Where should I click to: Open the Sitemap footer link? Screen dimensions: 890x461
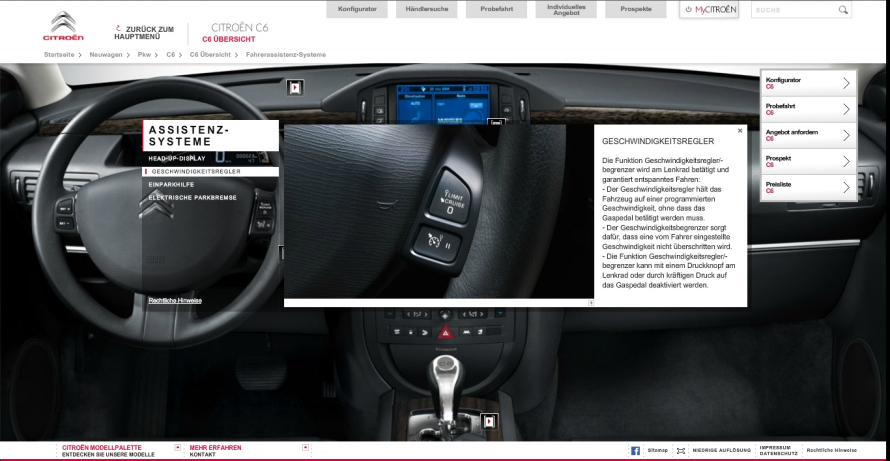(657, 450)
